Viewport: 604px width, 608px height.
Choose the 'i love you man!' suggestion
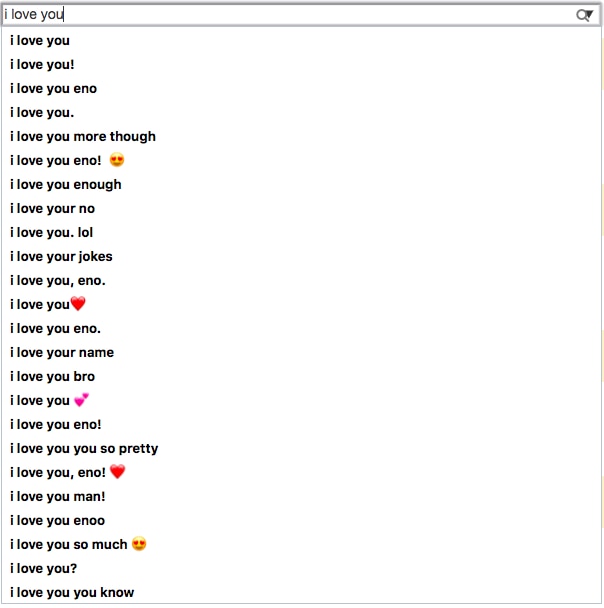pyautogui.click(x=302, y=497)
